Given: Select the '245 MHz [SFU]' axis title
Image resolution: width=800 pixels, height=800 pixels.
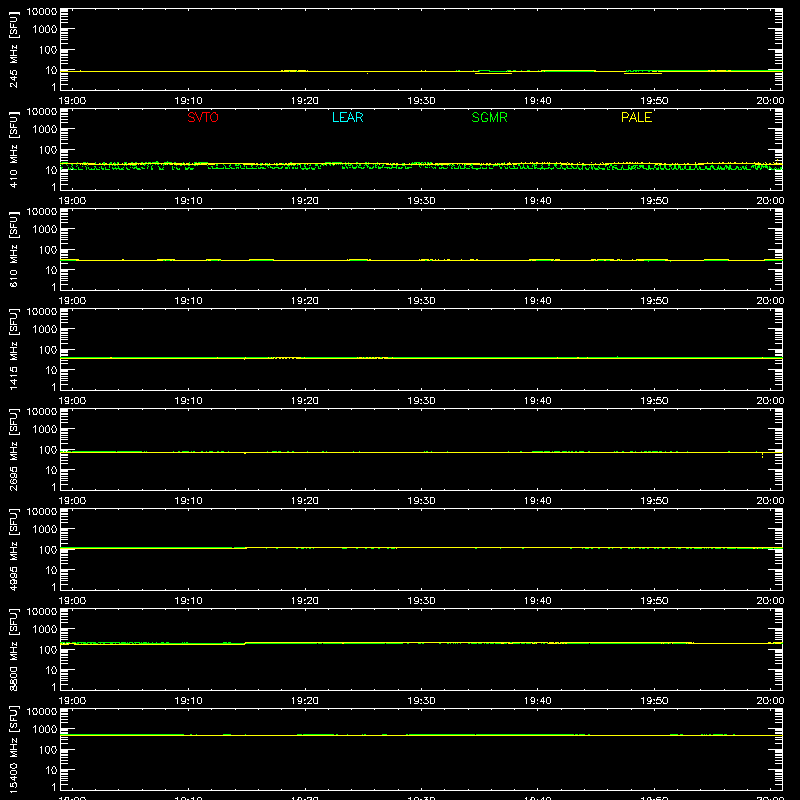Looking at the screenshot, I should point(14,49).
